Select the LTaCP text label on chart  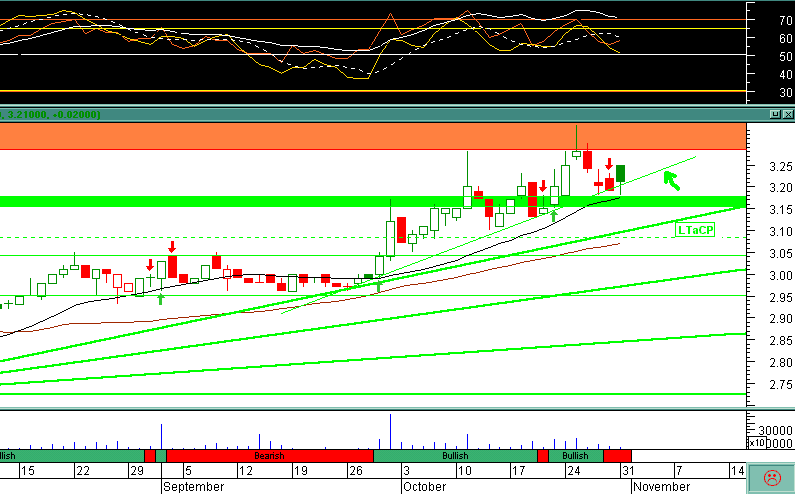pos(696,230)
